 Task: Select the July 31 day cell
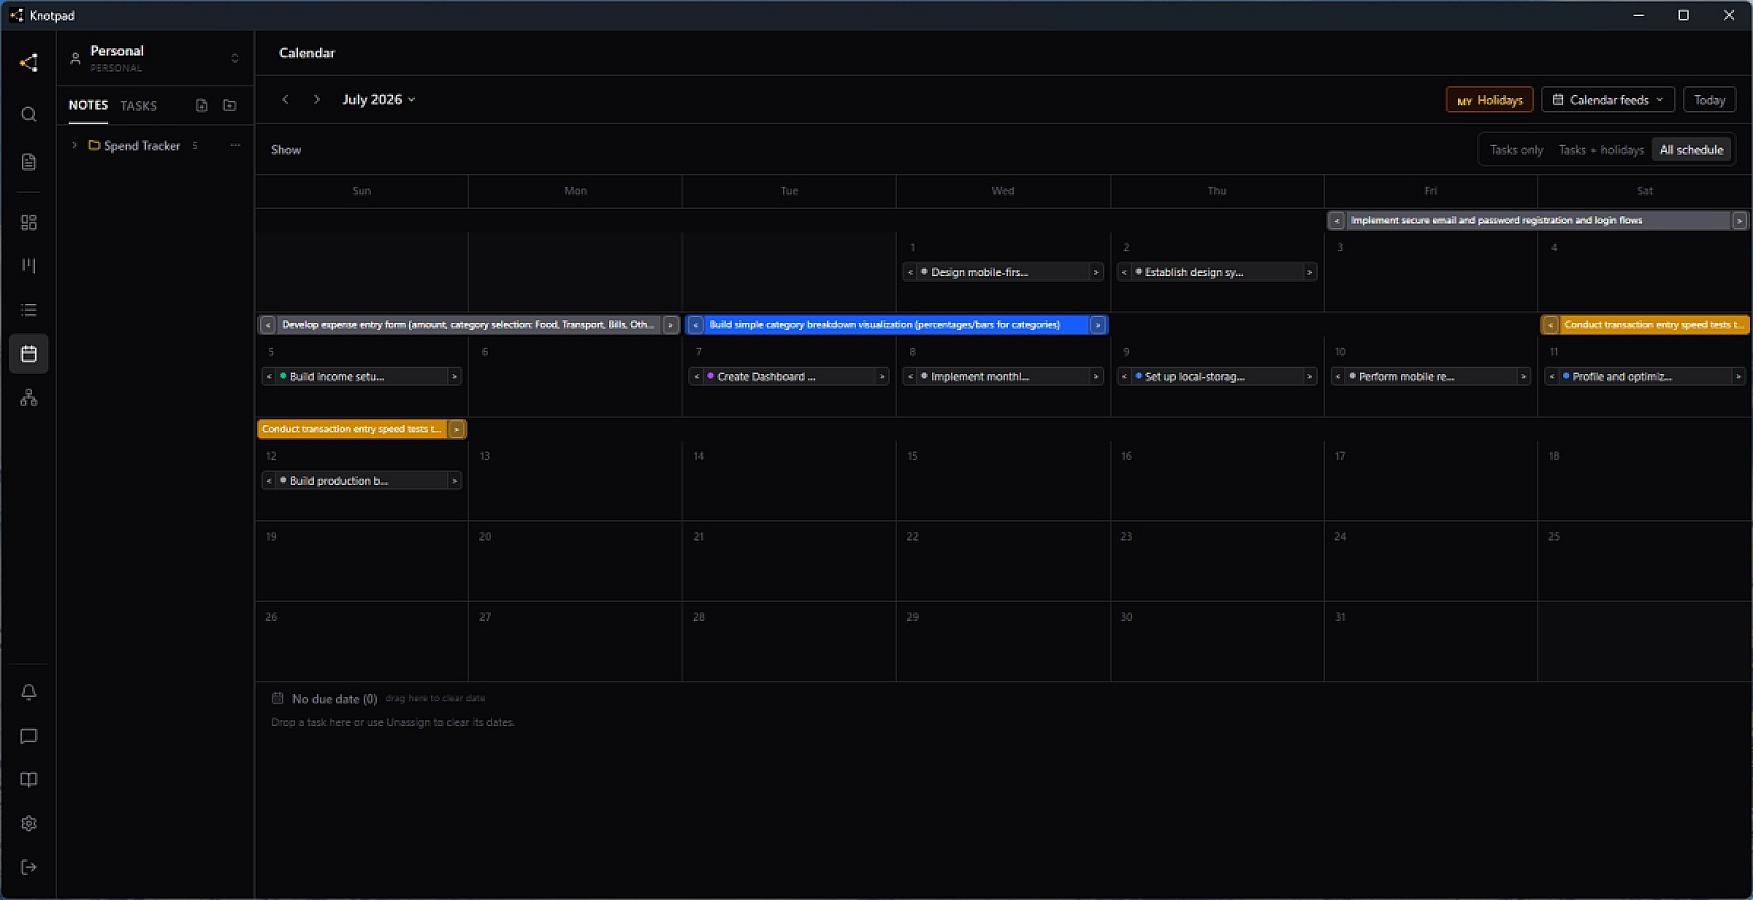coord(1430,641)
